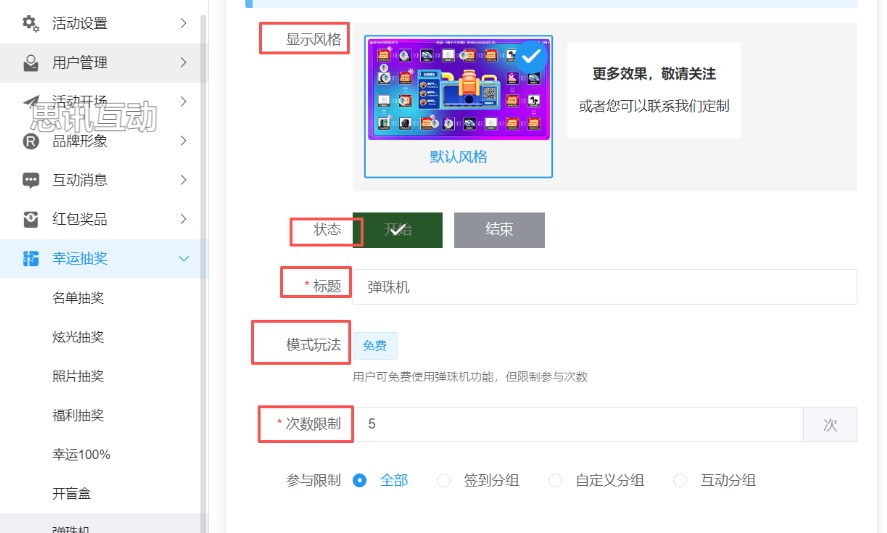Choose the 自定义分组 radio option
This screenshot has width=887, height=533.
pyautogui.click(x=555, y=480)
